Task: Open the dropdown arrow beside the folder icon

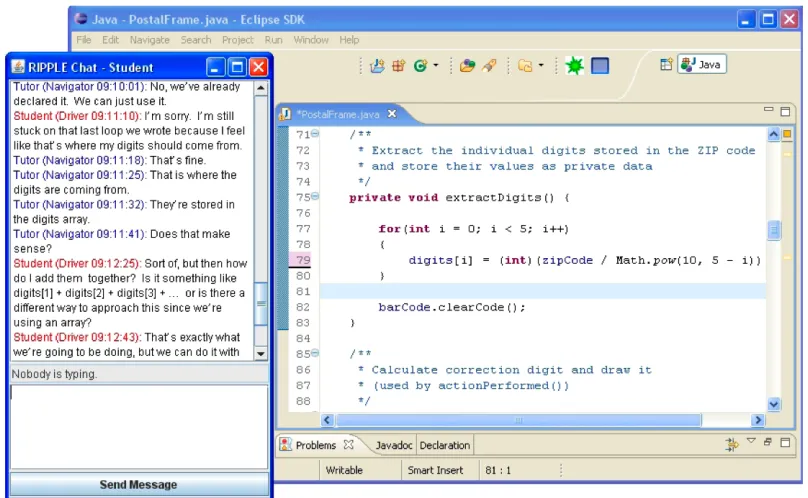Action: (x=541, y=65)
